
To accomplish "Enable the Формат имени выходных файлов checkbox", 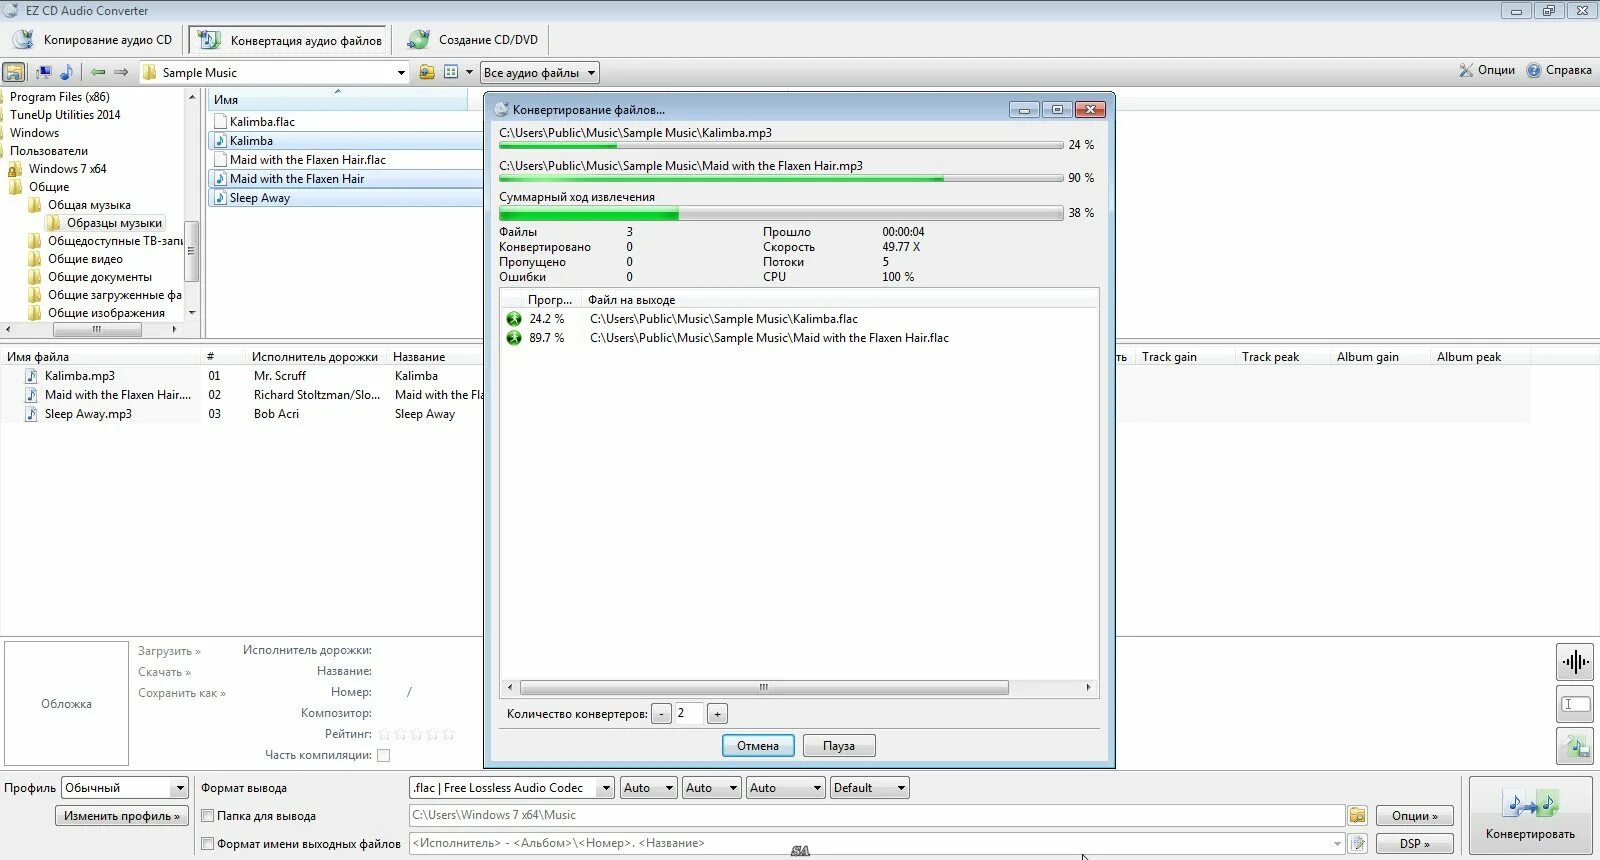I will point(208,844).
